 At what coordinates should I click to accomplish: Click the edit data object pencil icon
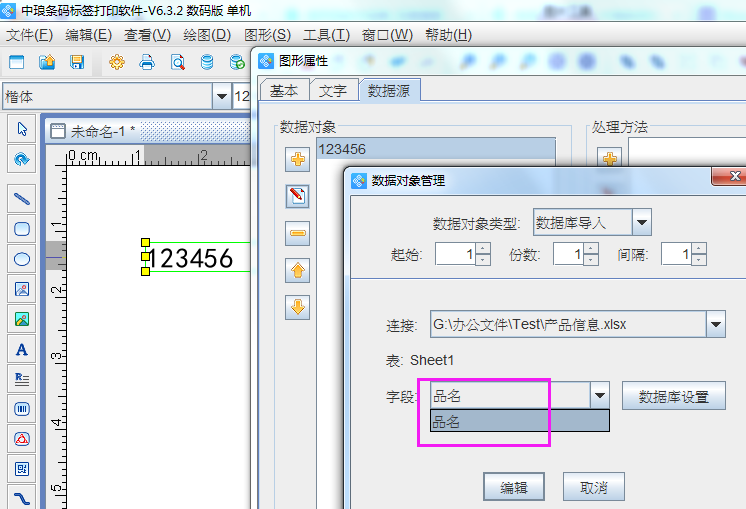(x=297, y=196)
